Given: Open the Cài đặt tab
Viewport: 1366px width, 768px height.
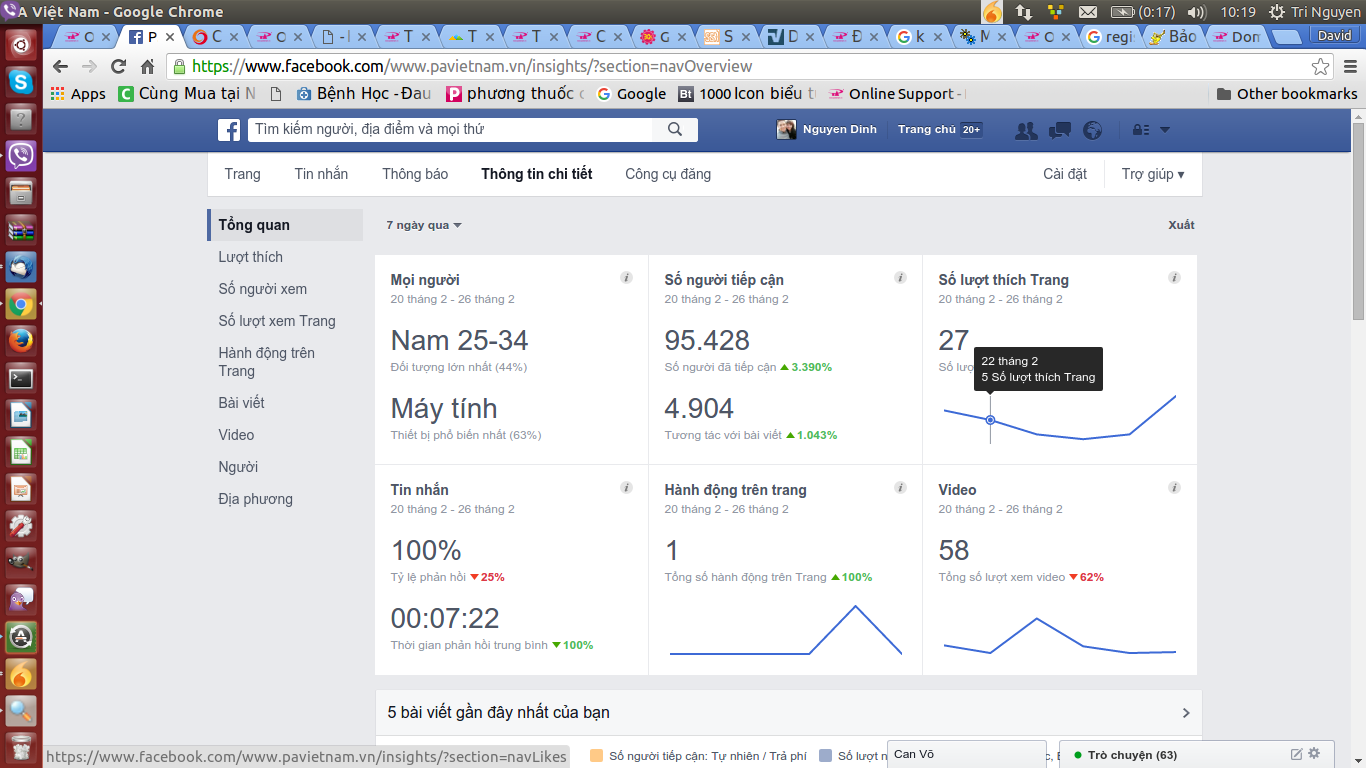Looking at the screenshot, I should click(1065, 174).
